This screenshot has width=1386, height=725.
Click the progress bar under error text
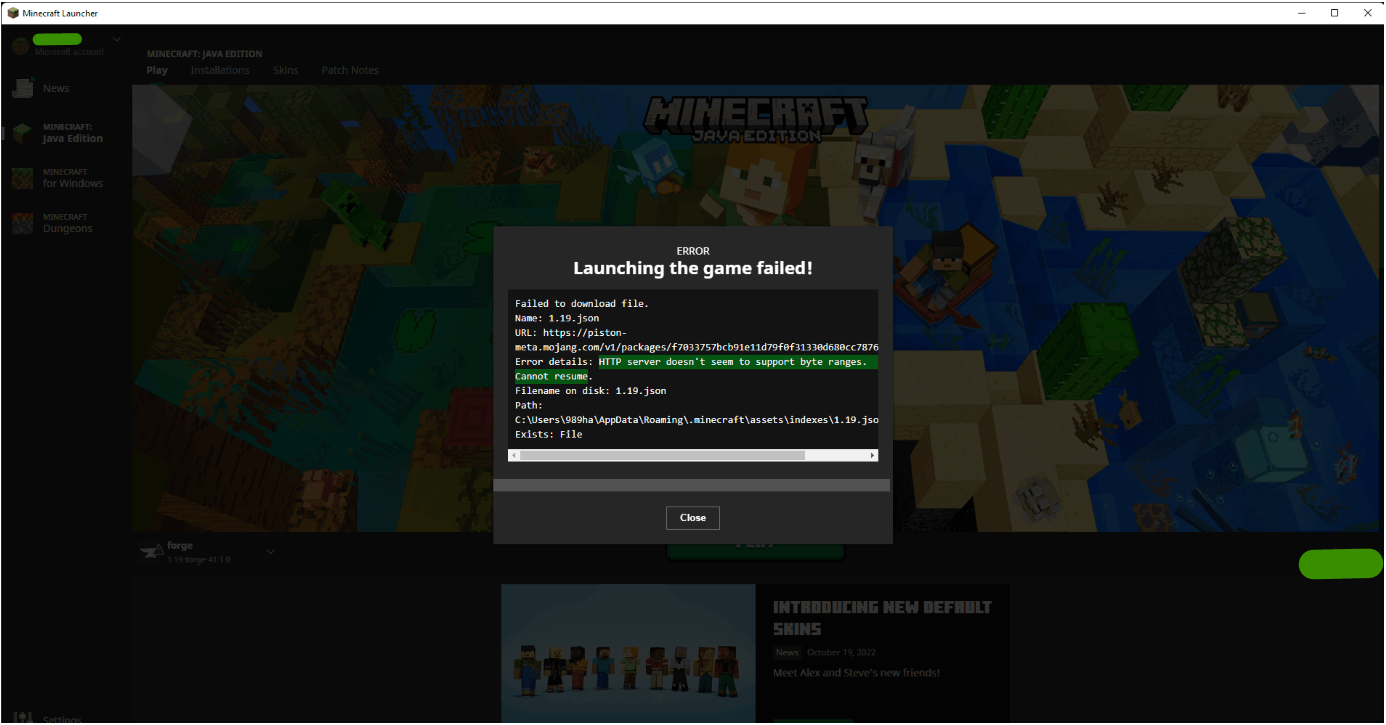[691, 485]
